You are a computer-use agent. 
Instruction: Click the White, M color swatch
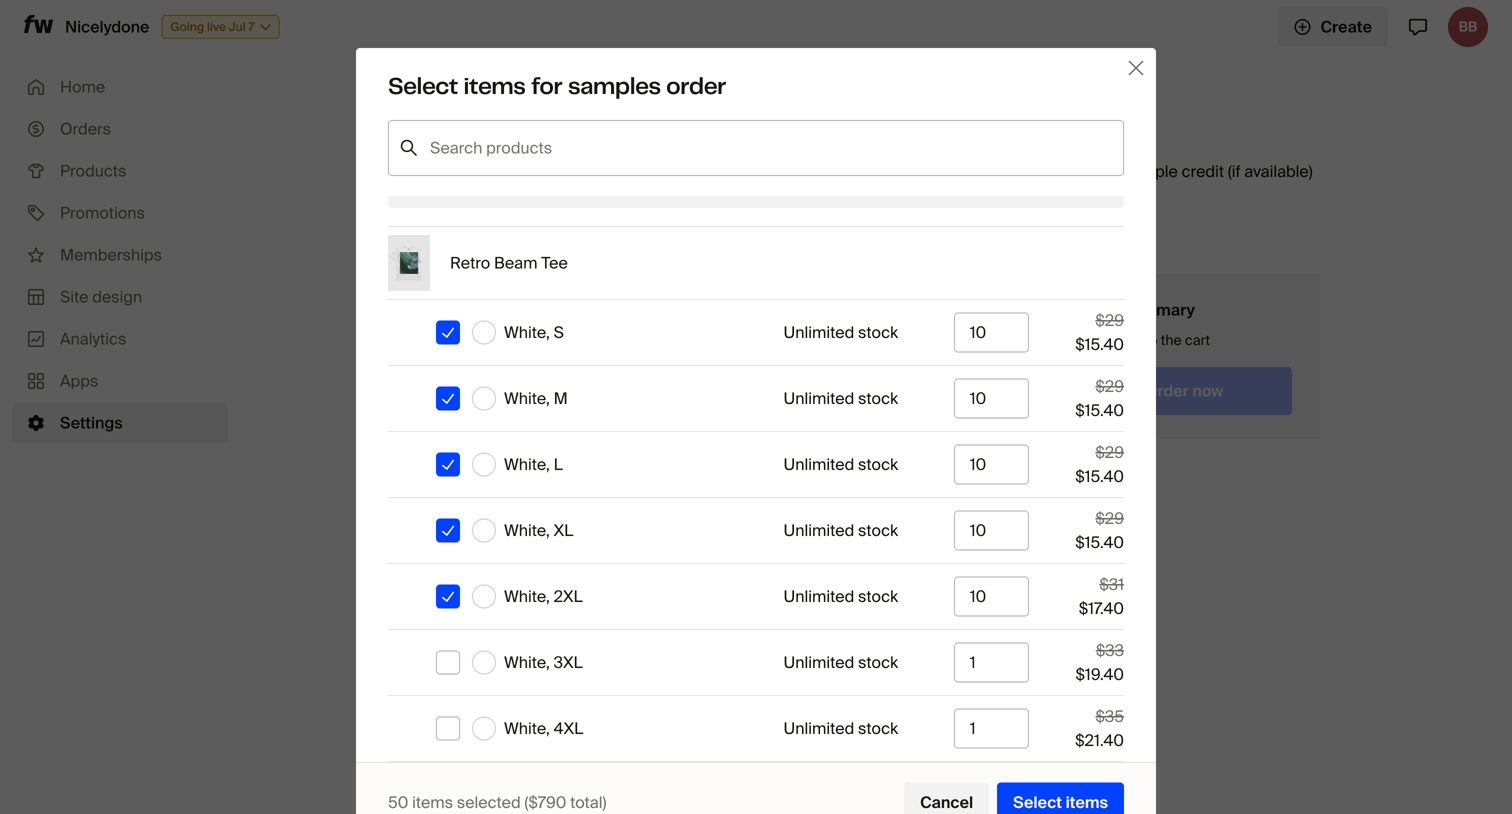click(x=484, y=398)
